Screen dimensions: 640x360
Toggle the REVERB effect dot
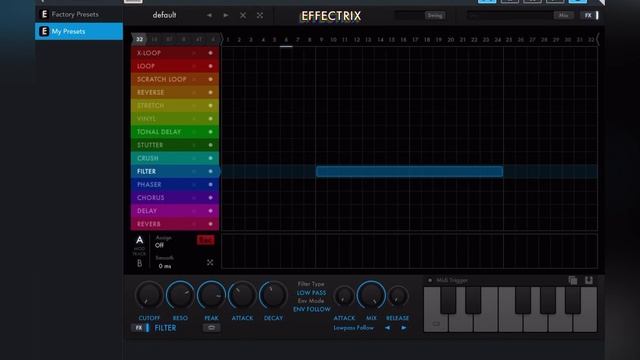pyautogui.click(x=211, y=224)
